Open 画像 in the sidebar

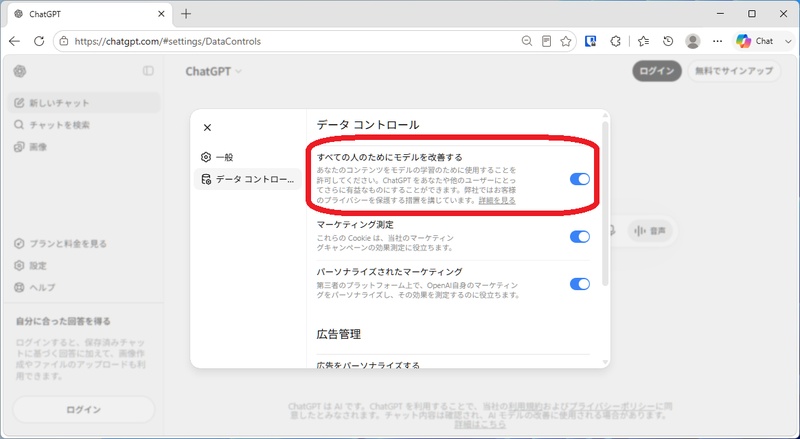coord(84,147)
